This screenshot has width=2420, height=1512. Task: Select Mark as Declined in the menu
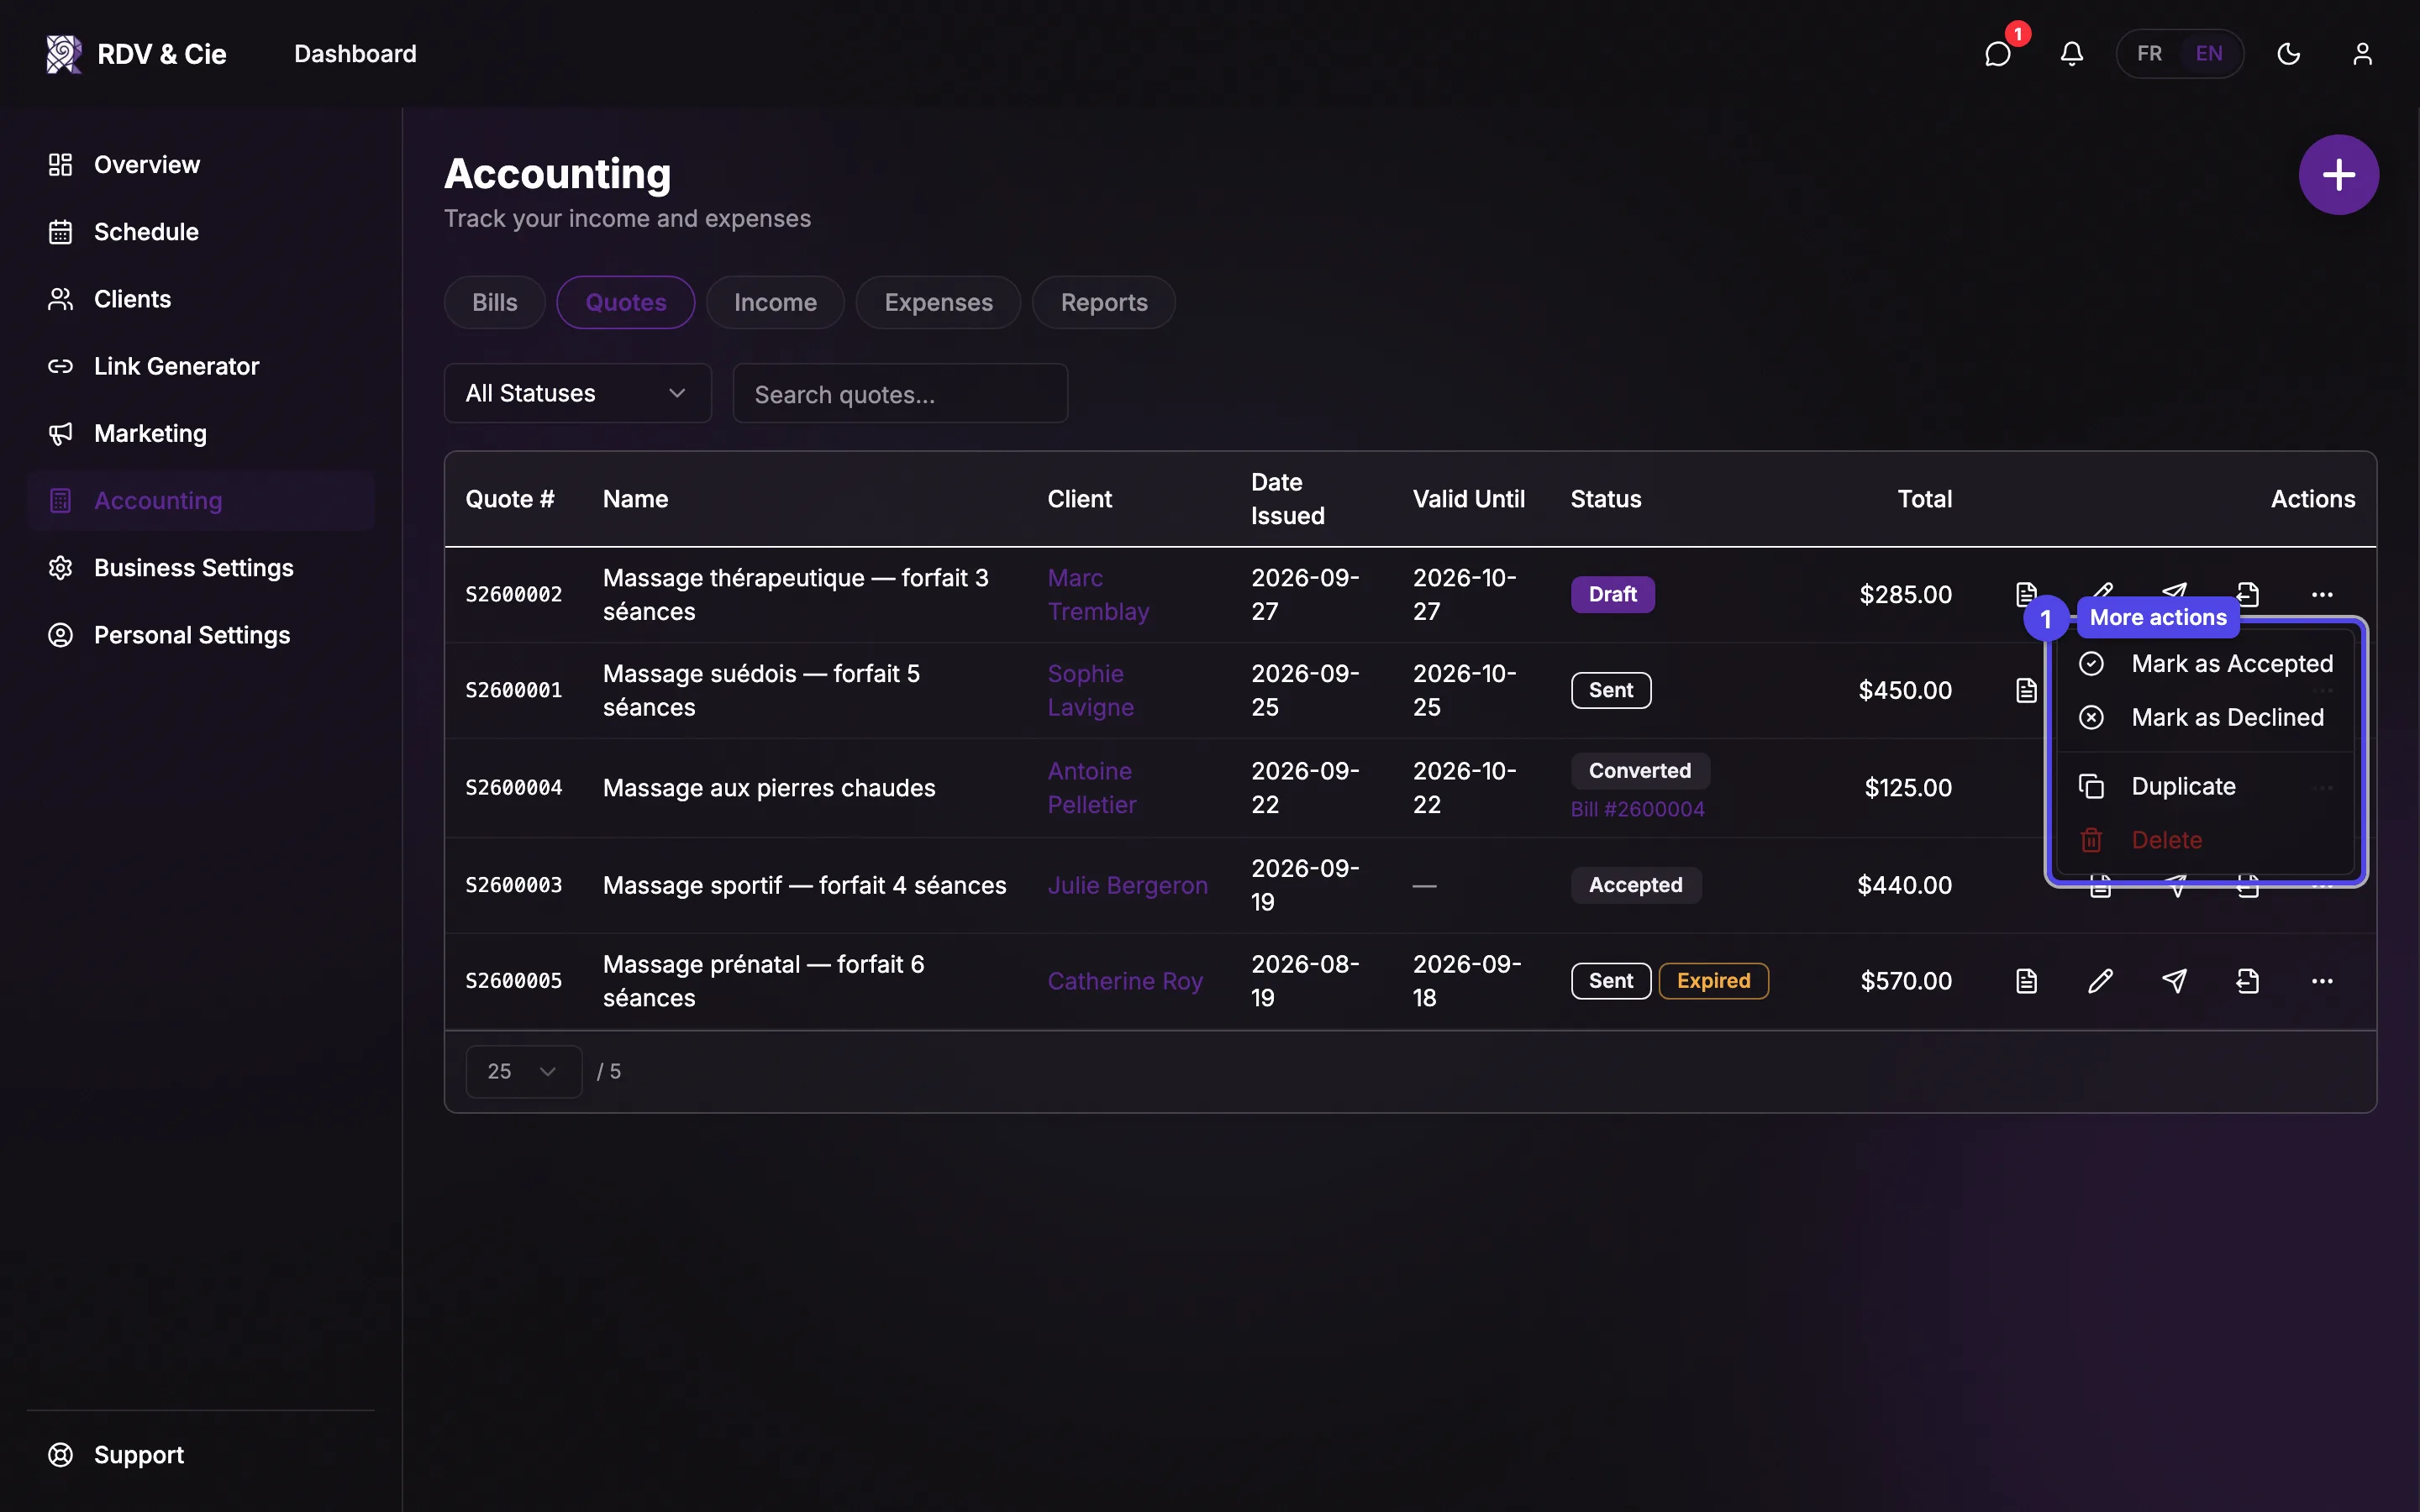coord(2205,717)
